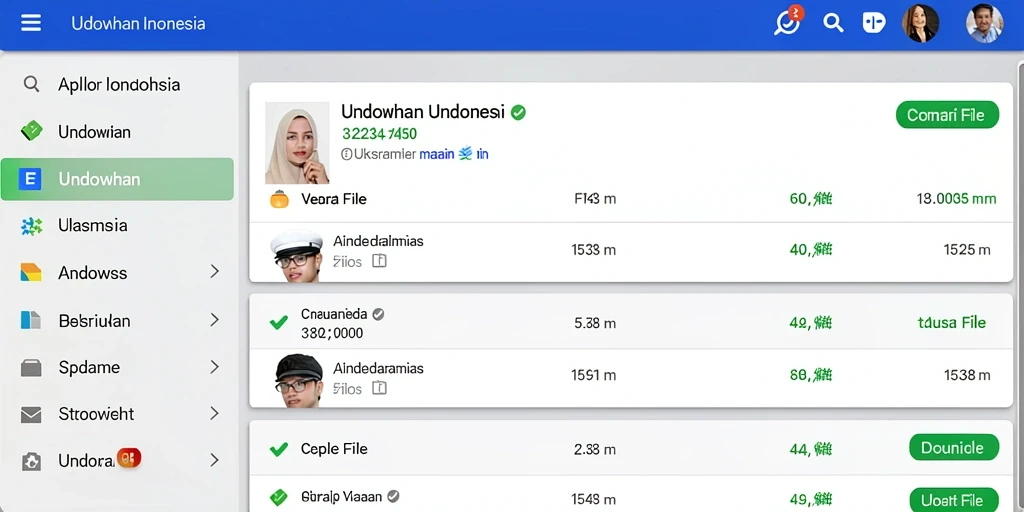Toggle the checkmark next to Ceple File

[x=279, y=449]
